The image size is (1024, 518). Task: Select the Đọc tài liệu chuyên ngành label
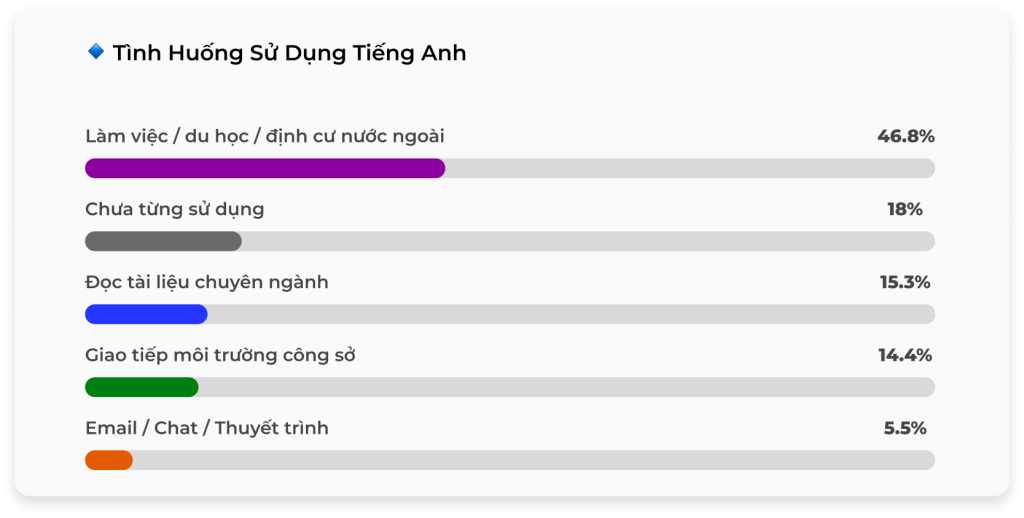[207, 282]
